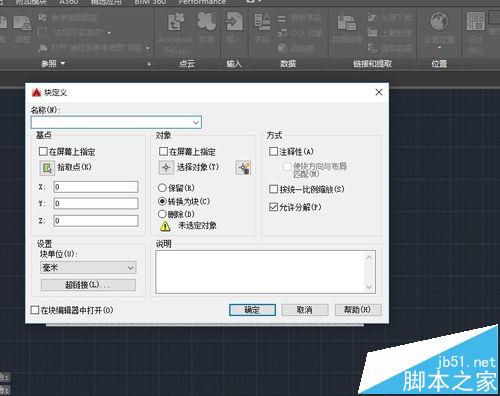Expand arrow below 设置位置 button
This screenshot has height=396, width=500.
439,48
